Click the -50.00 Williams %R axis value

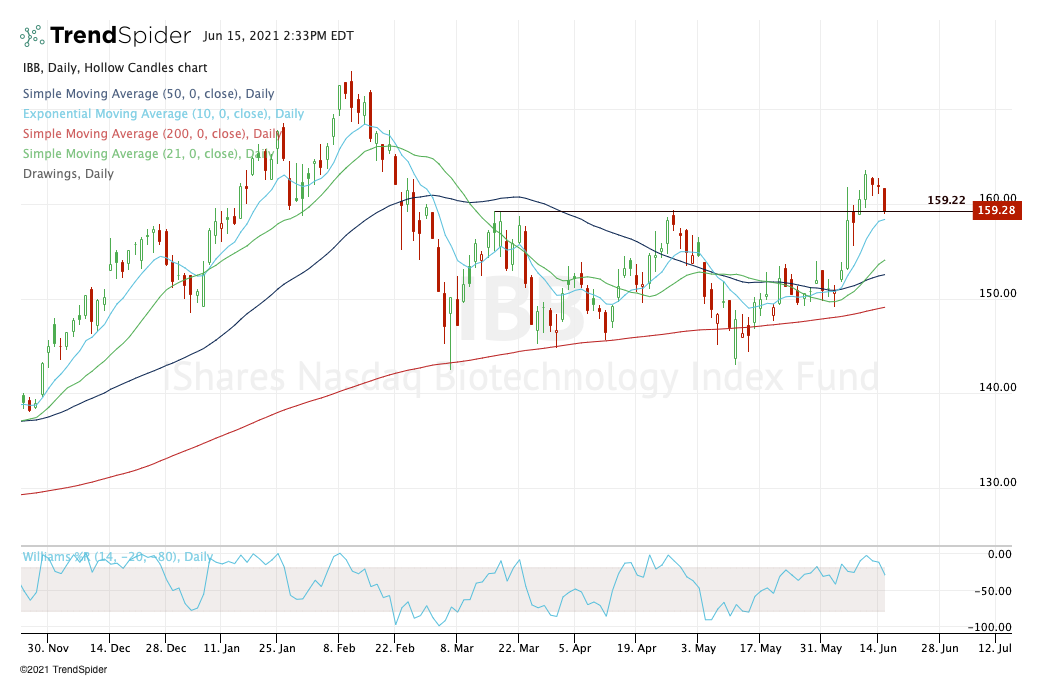pyautogui.click(x=993, y=591)
